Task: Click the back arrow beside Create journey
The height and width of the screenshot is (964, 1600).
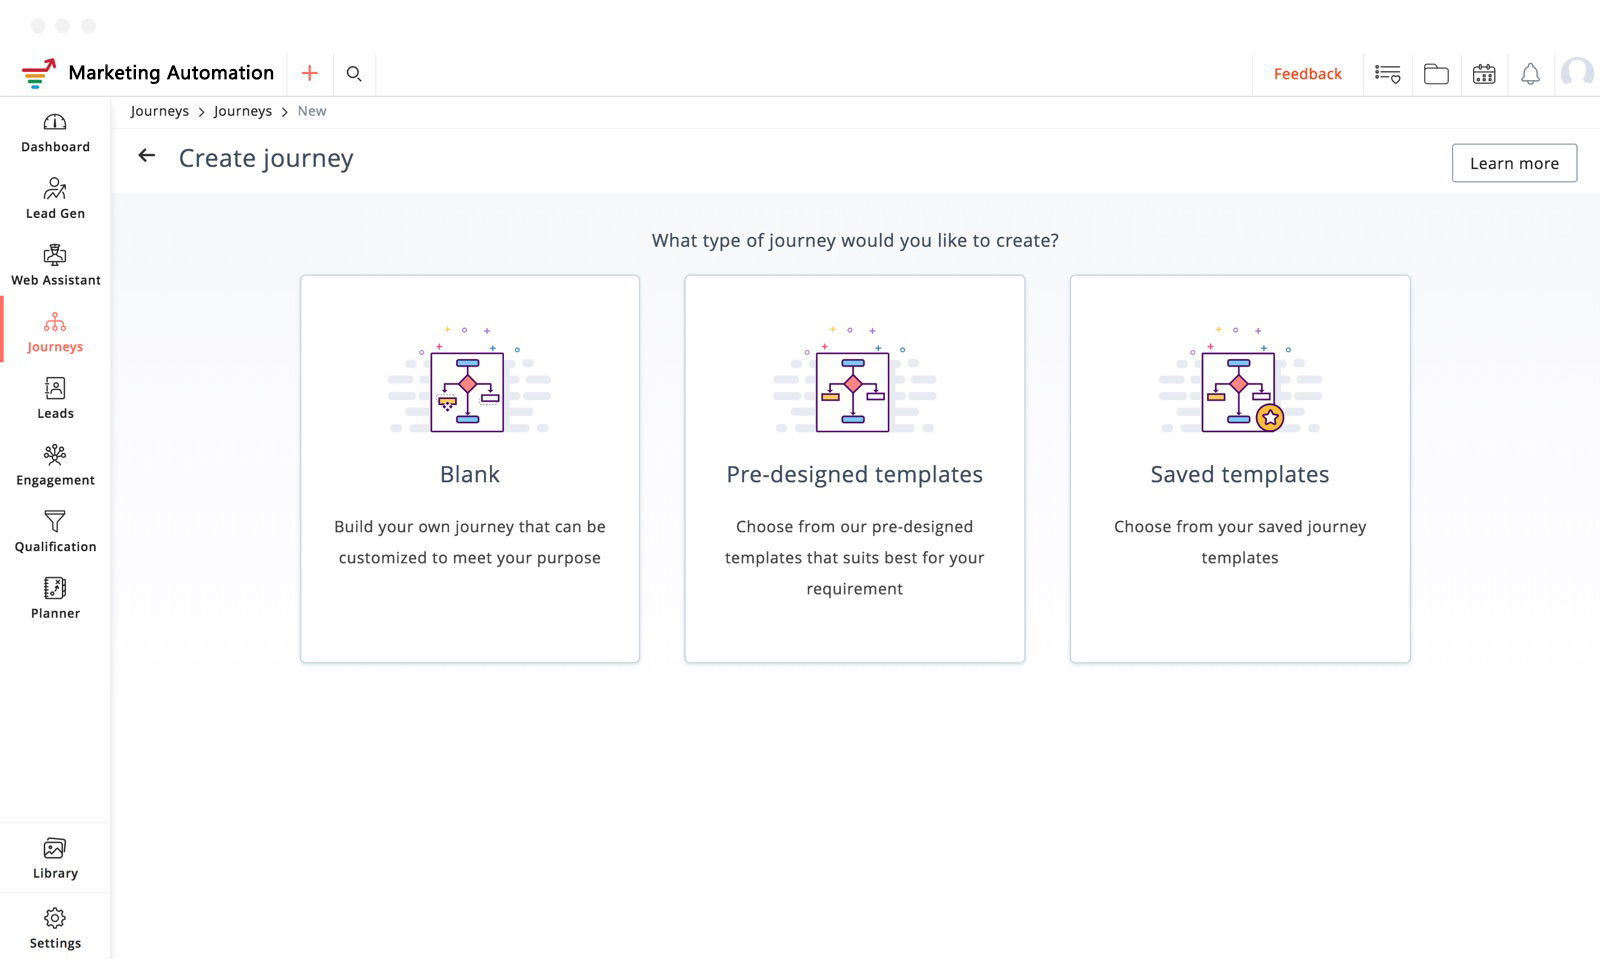Action: [147, 156]
